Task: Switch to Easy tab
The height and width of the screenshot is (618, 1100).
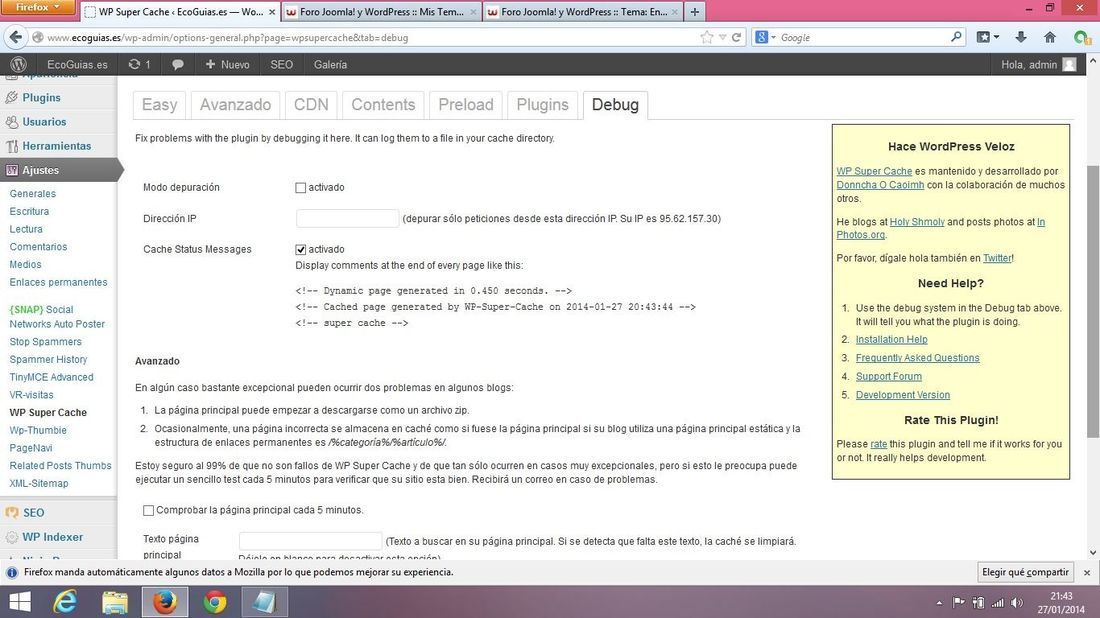Action: (159, 105)
